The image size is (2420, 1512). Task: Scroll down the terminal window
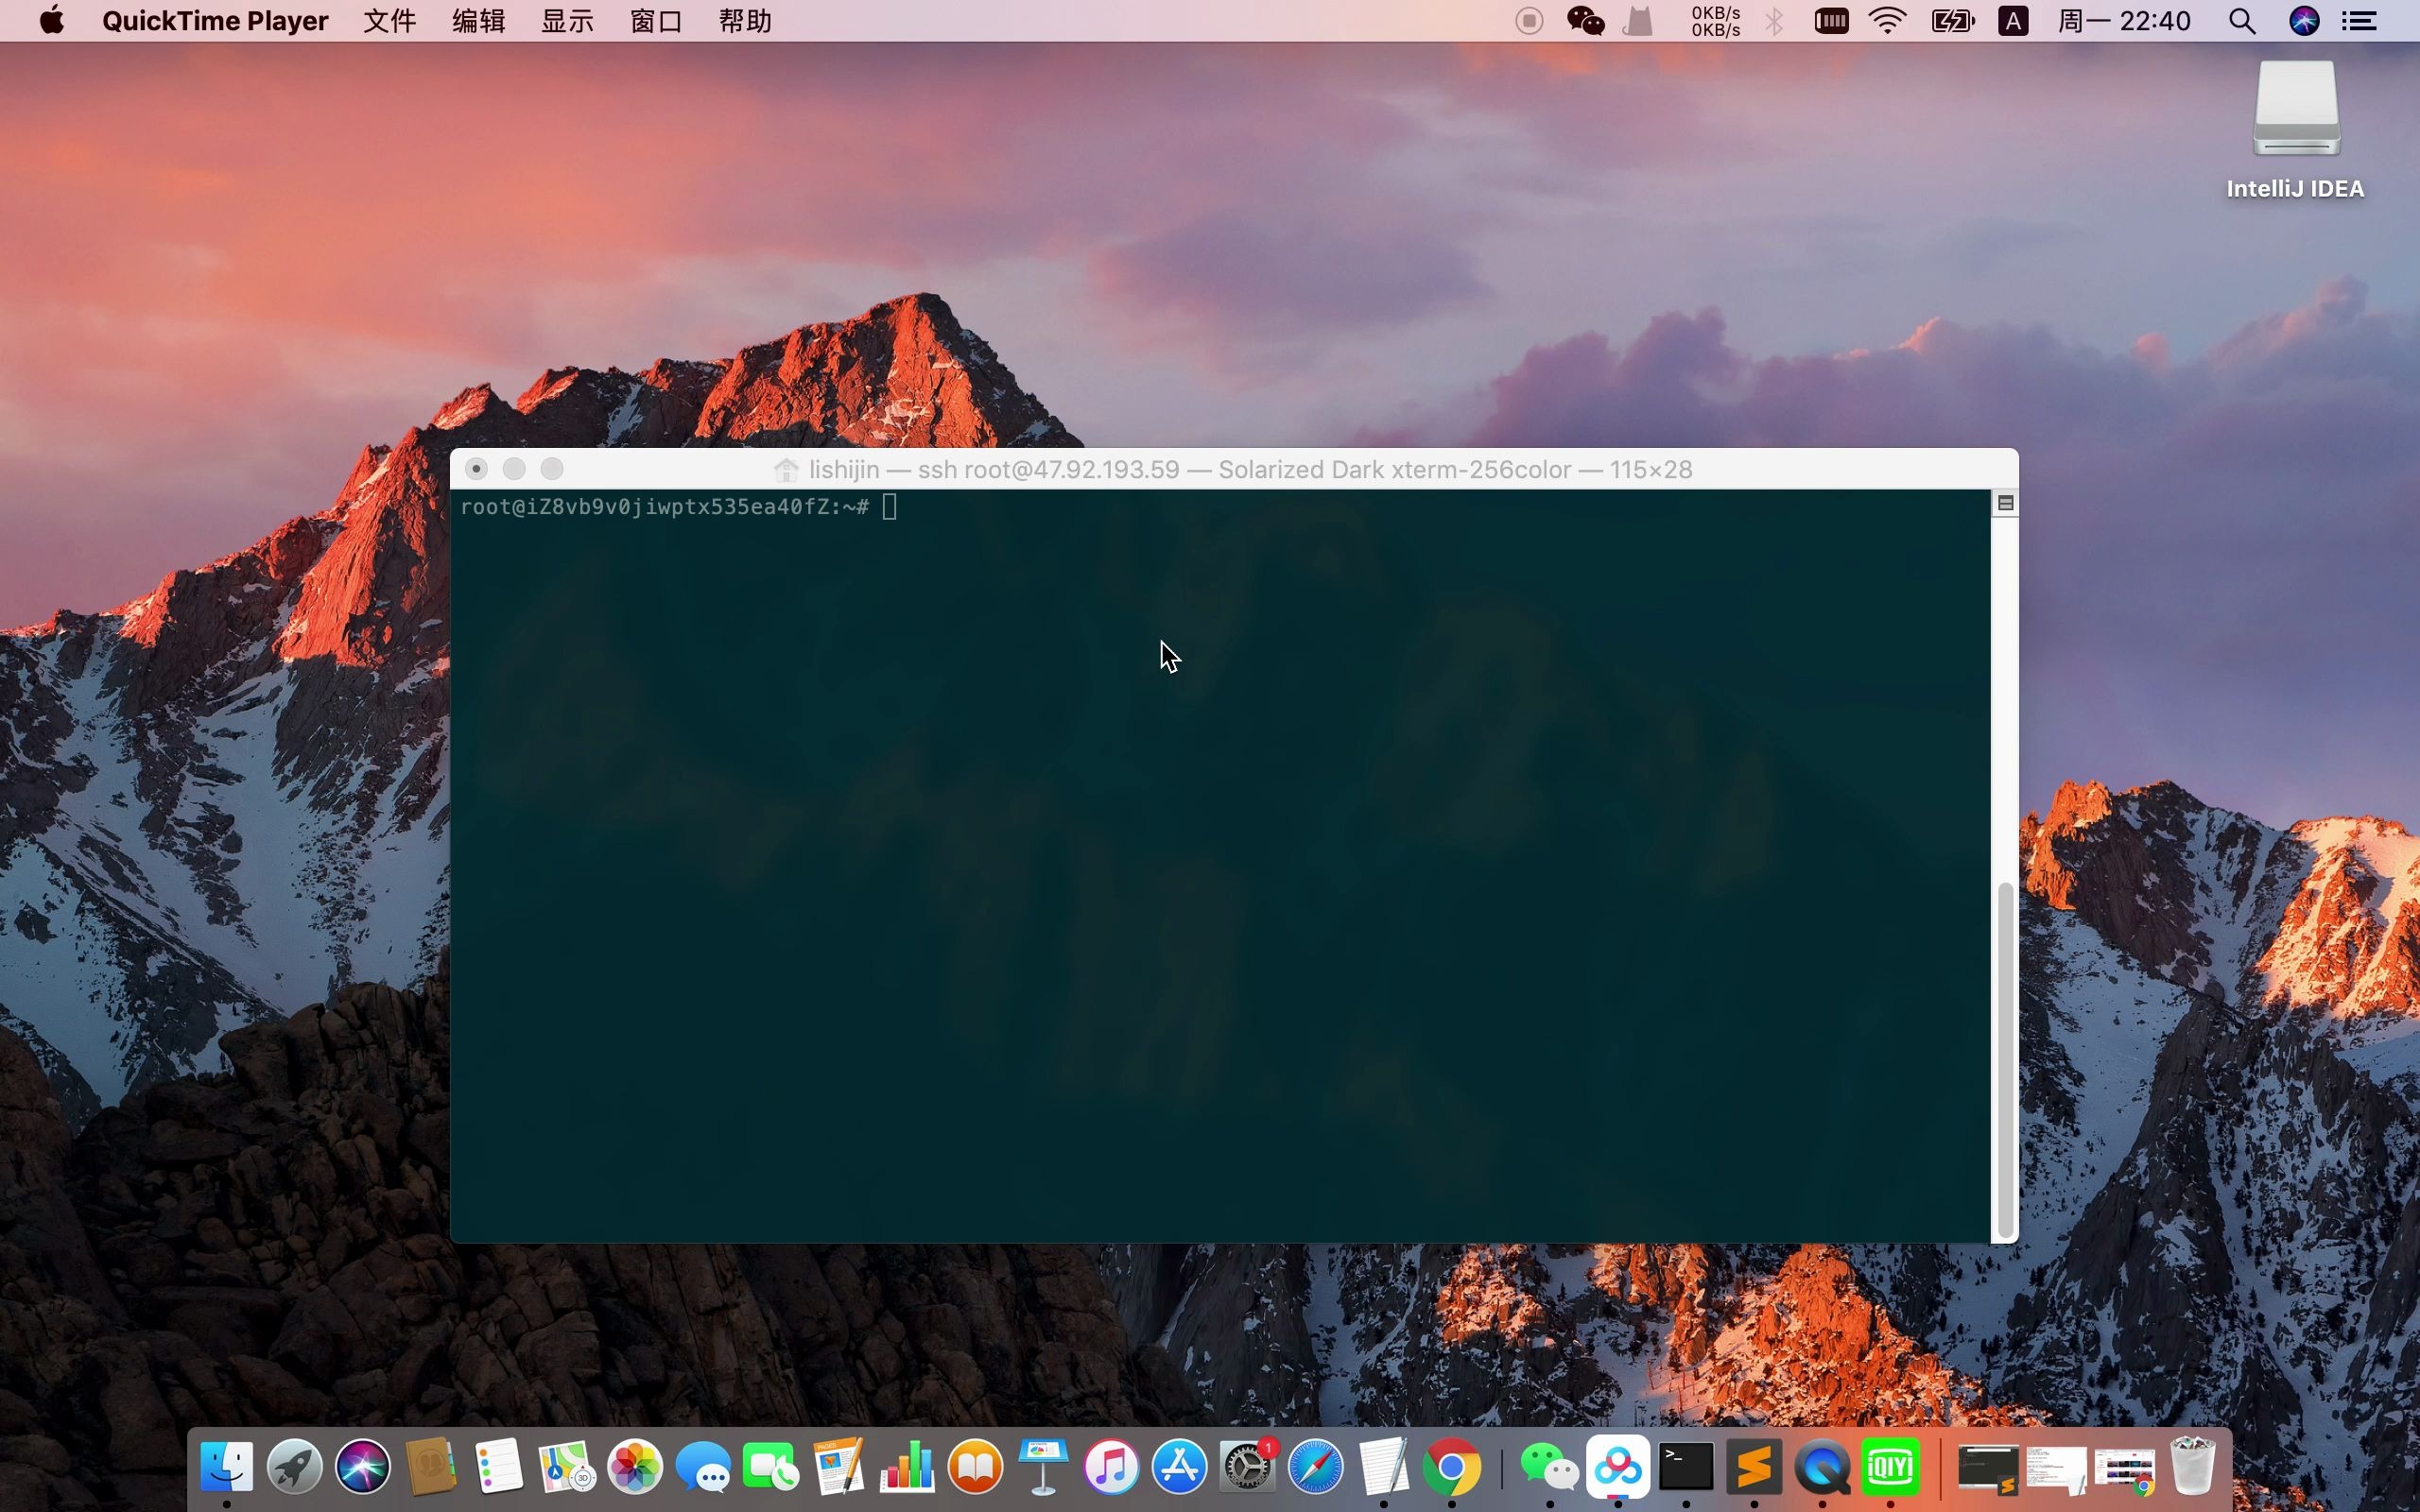pyautogui.click(x=2004, y=1228)
